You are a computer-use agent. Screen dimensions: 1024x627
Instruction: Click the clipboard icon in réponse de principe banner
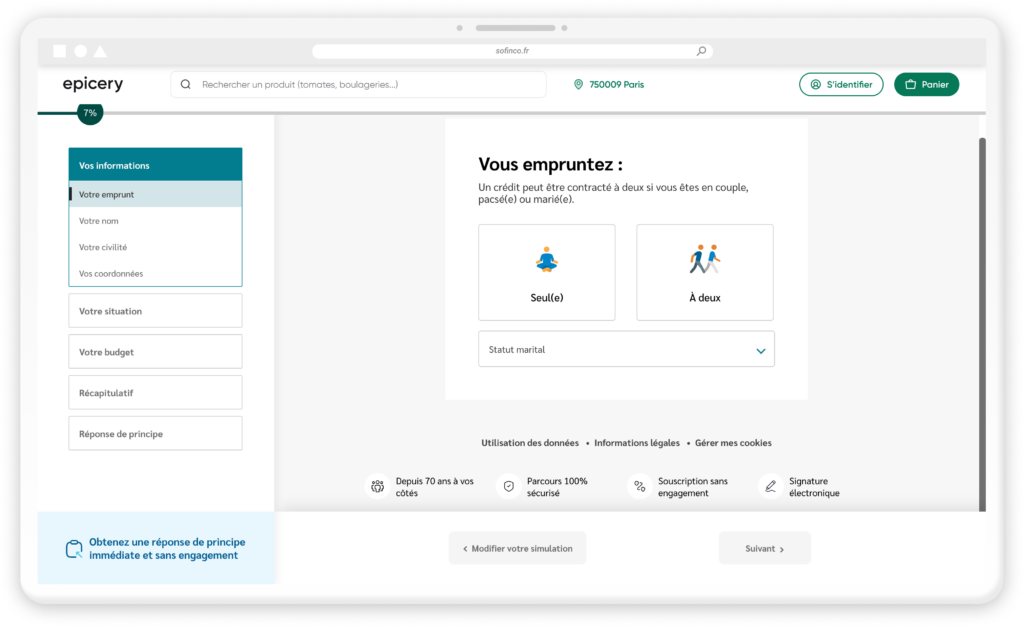click(x=73, y=548)
